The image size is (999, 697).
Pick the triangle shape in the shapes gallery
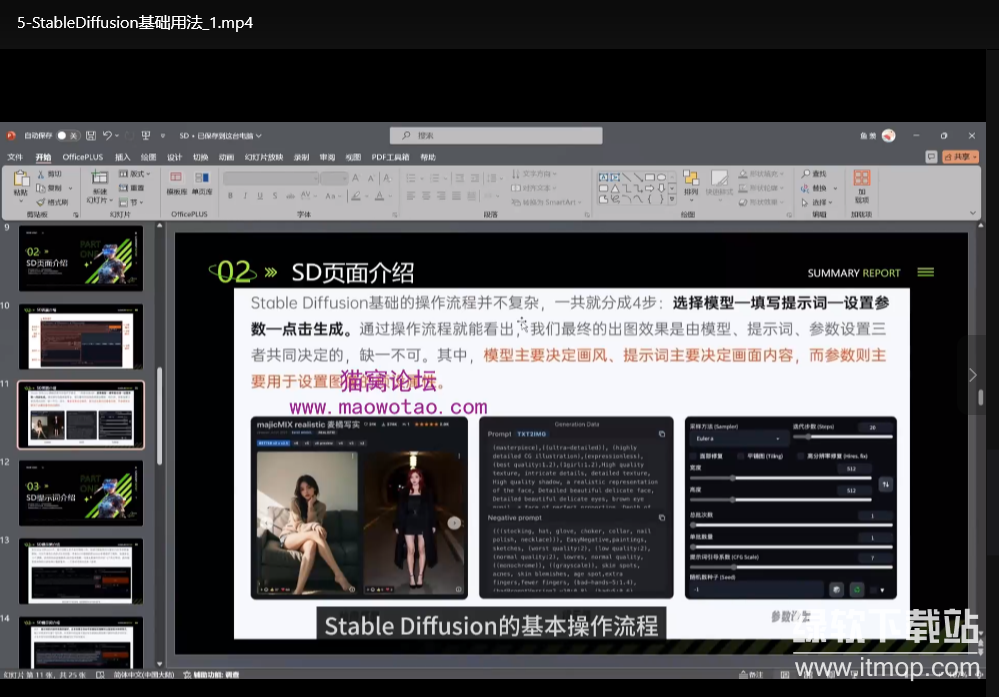click(x=615, y=189)
